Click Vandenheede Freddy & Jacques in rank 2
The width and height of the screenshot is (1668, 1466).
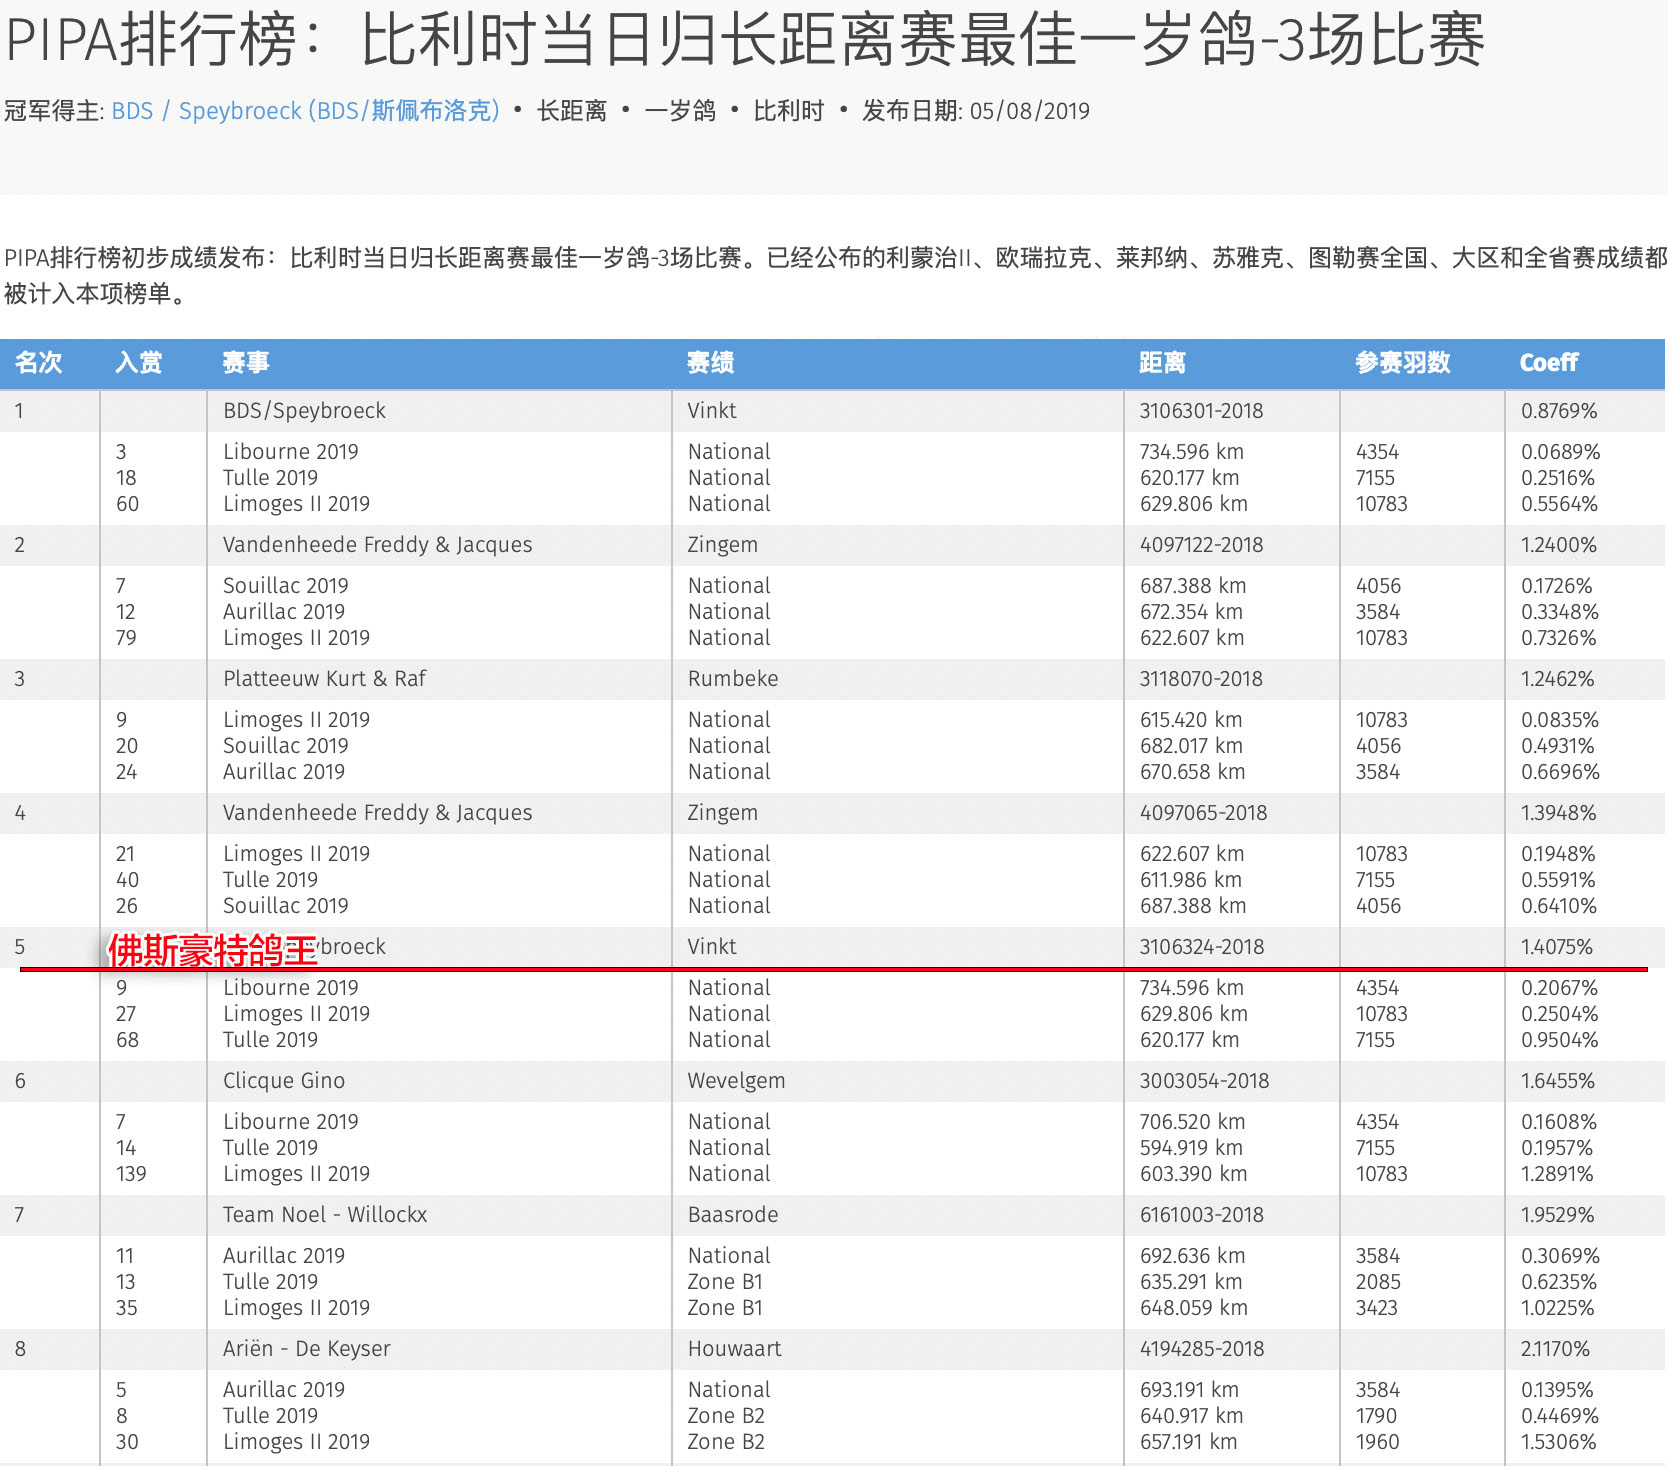[x=377, y=545]
